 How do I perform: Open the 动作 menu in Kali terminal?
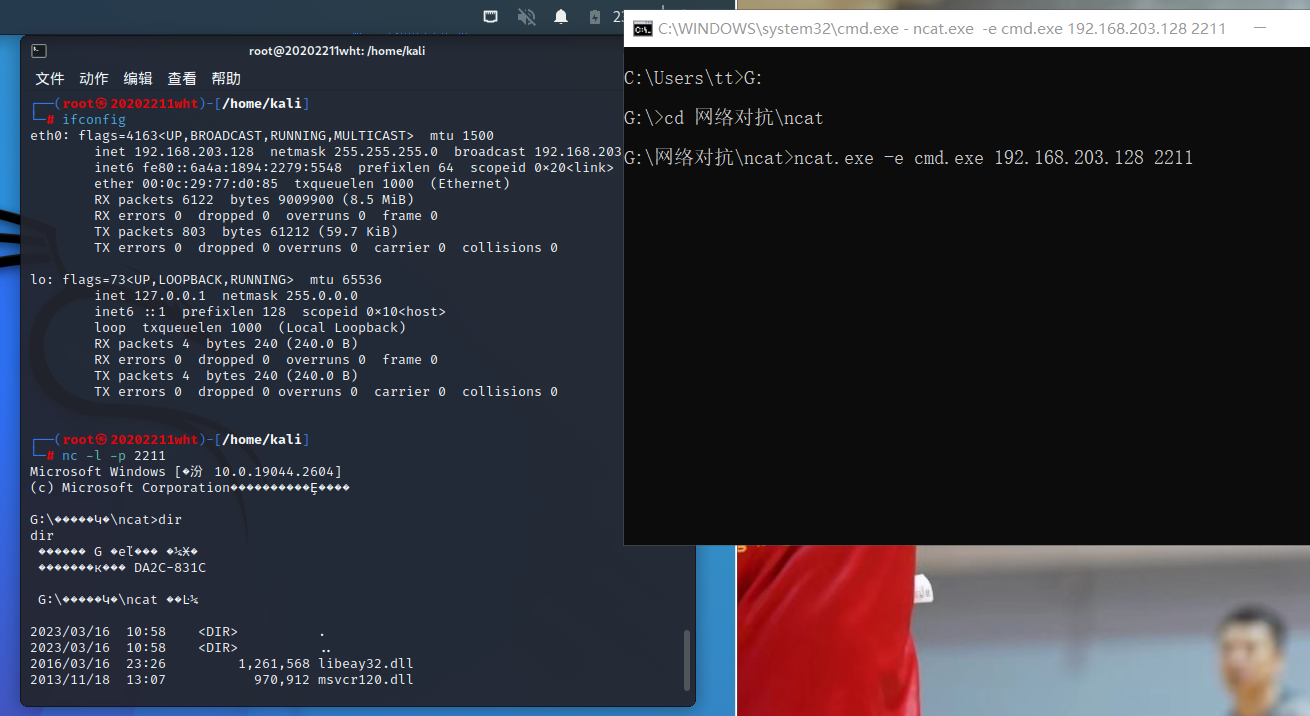[94, 79]
